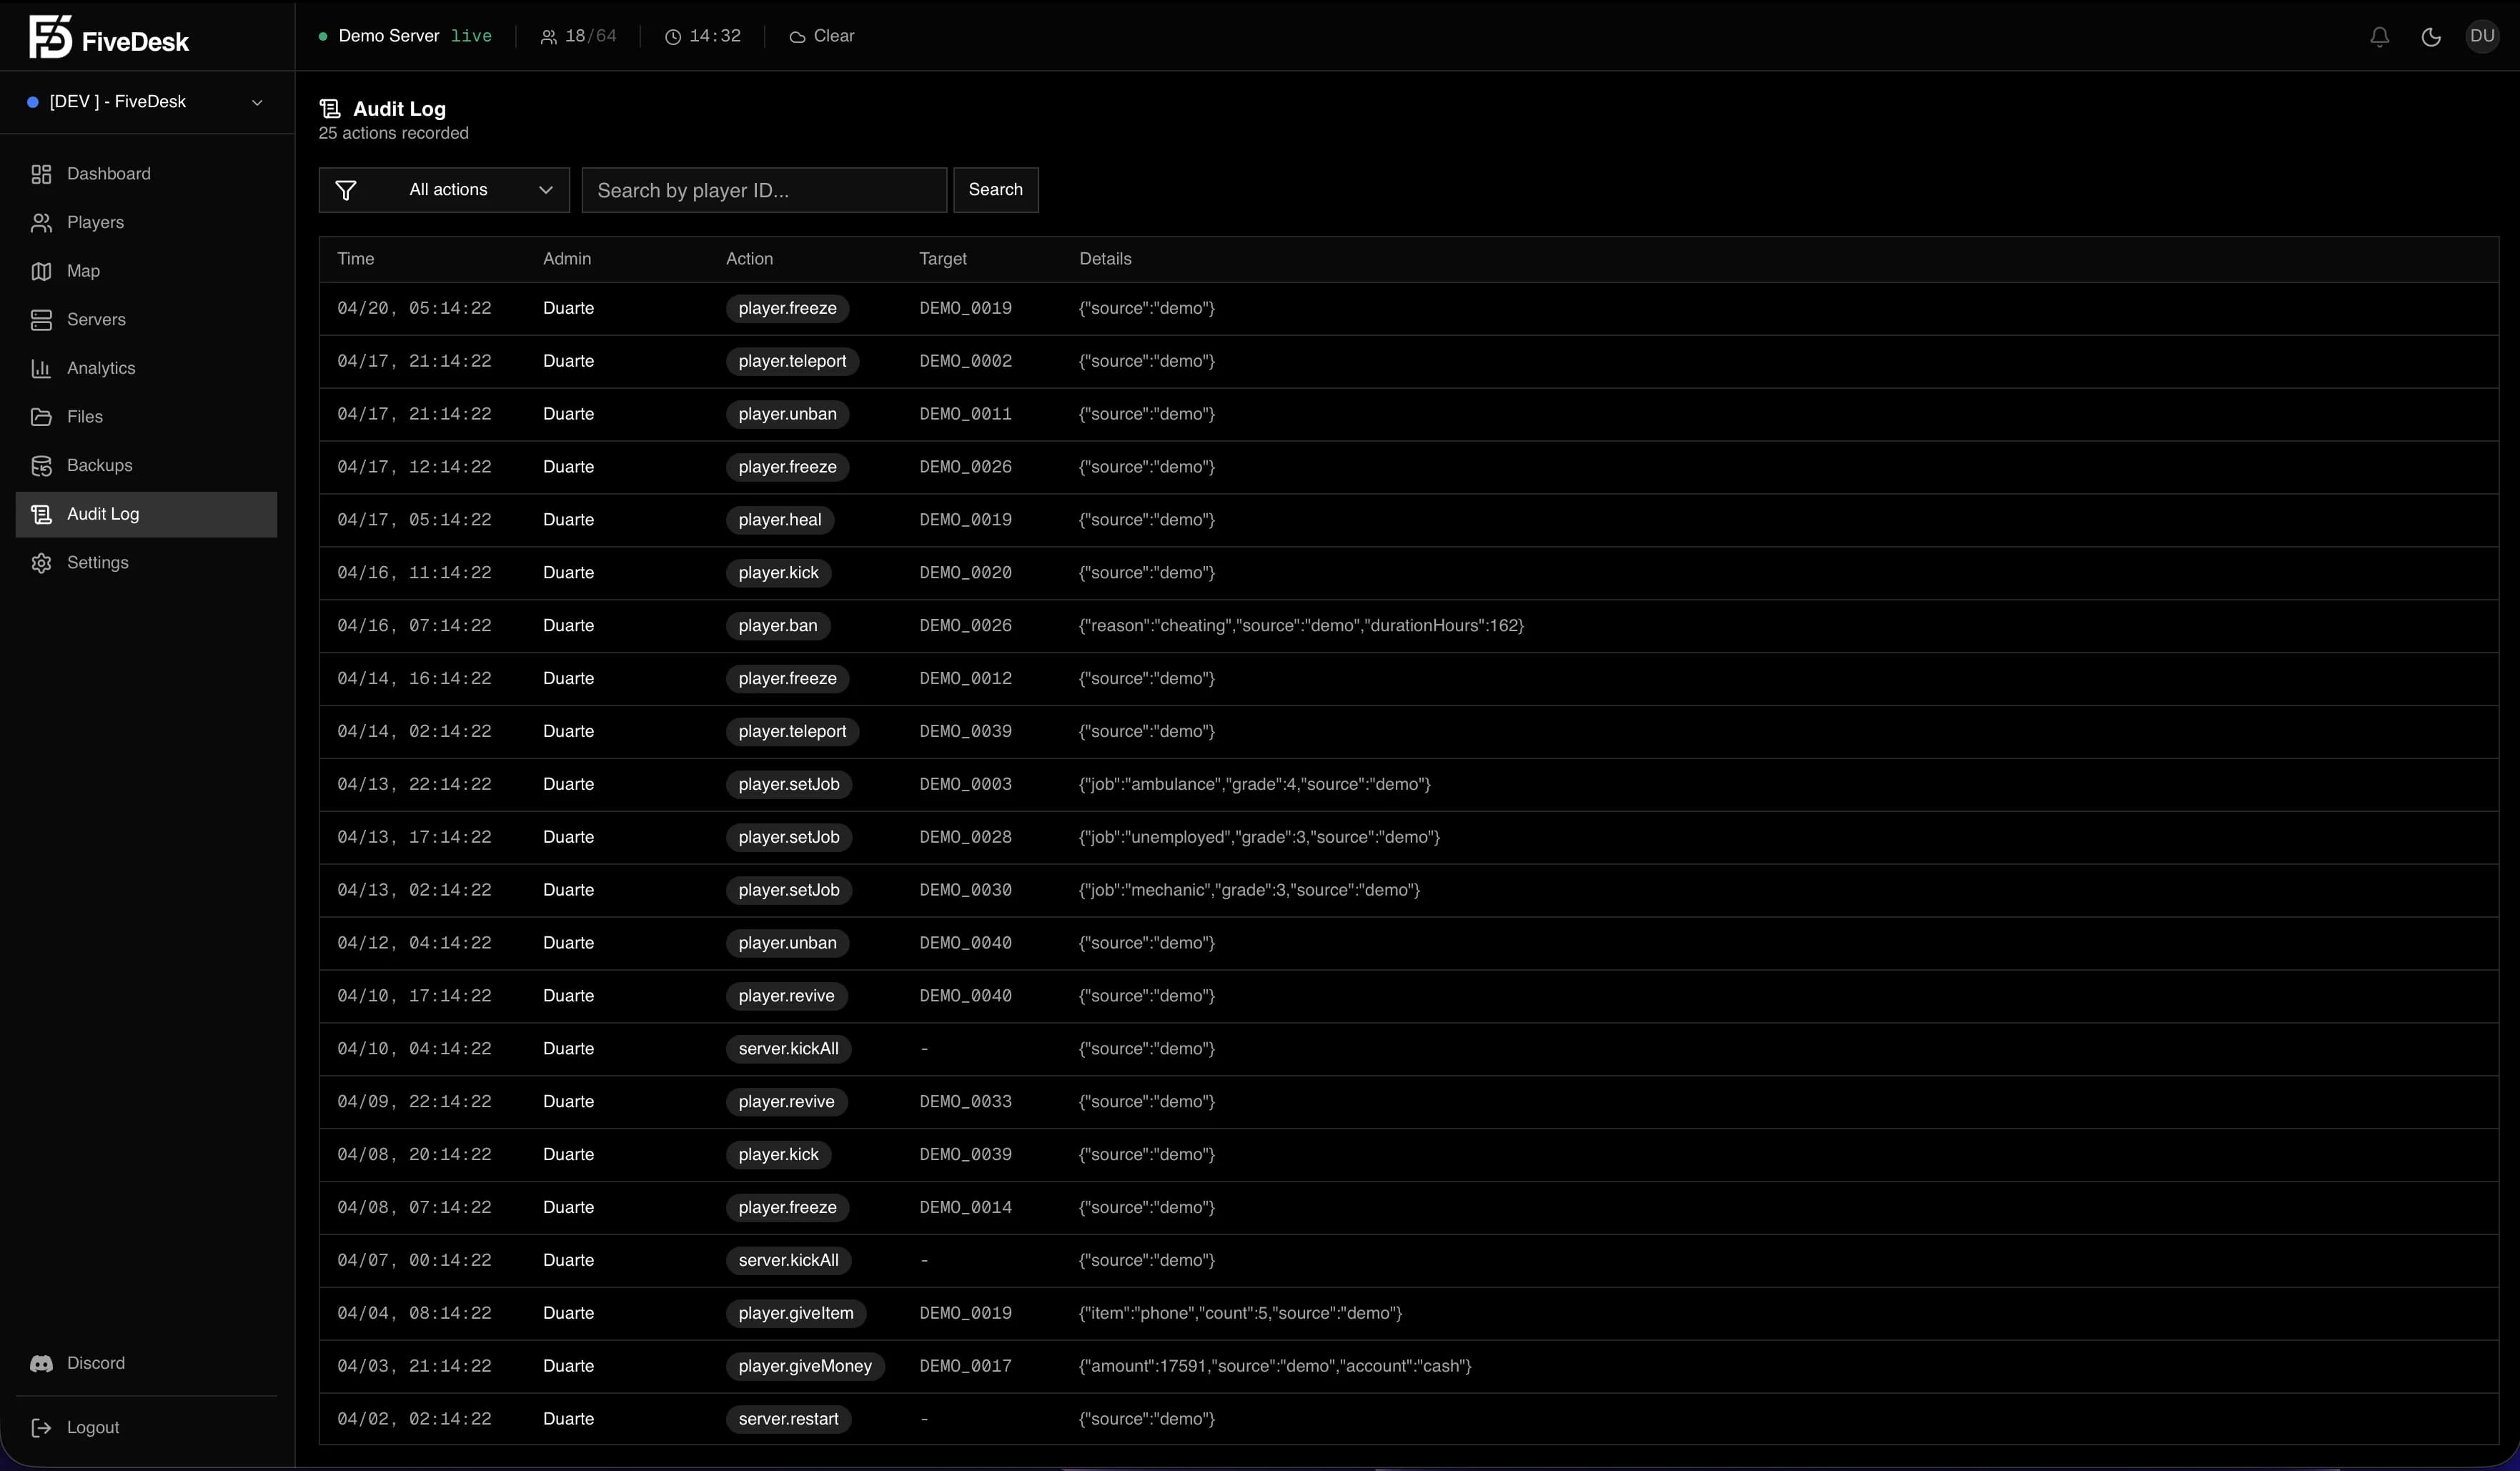Click the player.giveItem action badge
The width and height of the screenshot is (2520, 1471).
(x=796, y=1313)
